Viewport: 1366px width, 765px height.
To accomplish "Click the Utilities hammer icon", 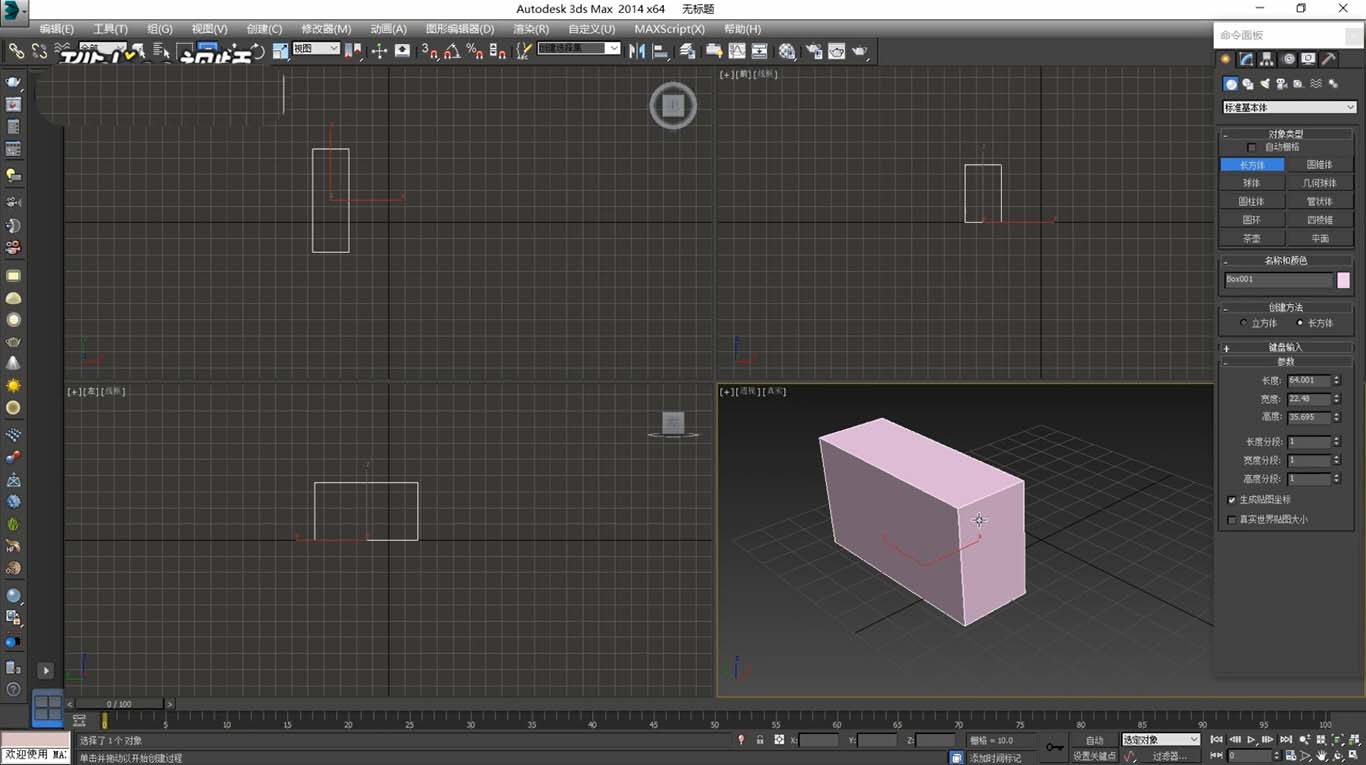I will pyautogui.click(x=1329, y=60).
